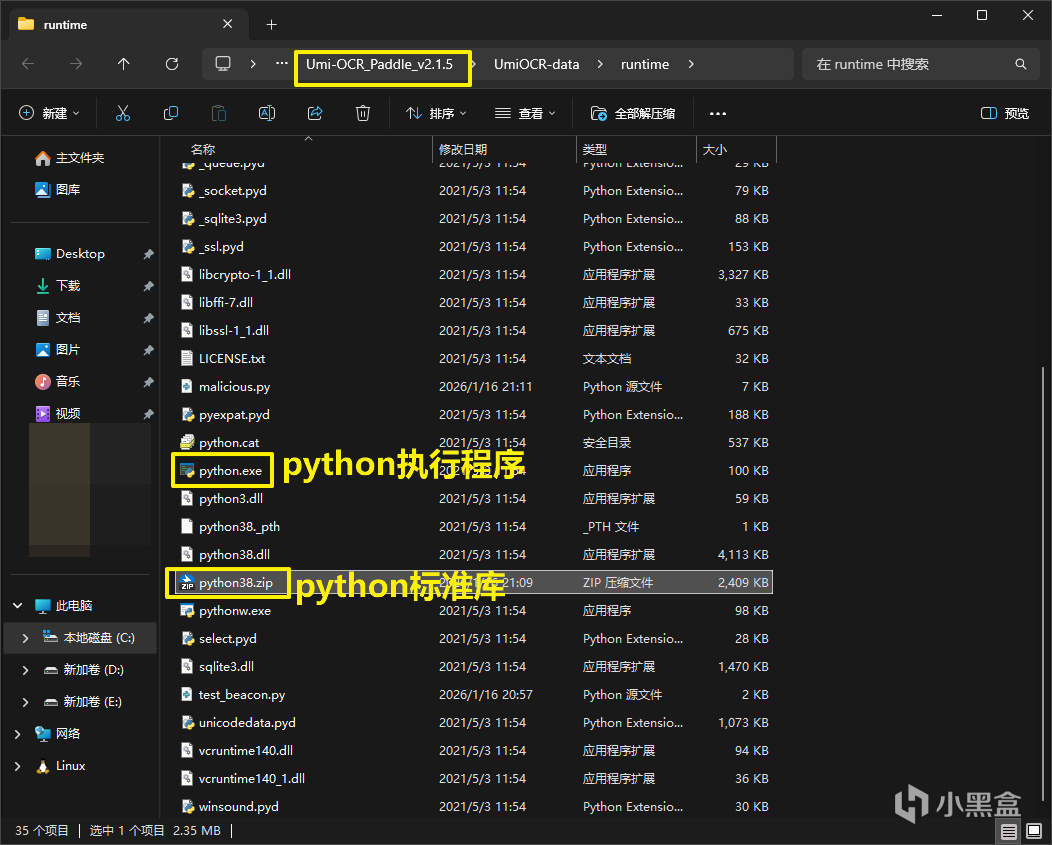Select vcruntime140_1.dll file
This screenshot has width=1052, height=845.
click(x=252, y=779)
